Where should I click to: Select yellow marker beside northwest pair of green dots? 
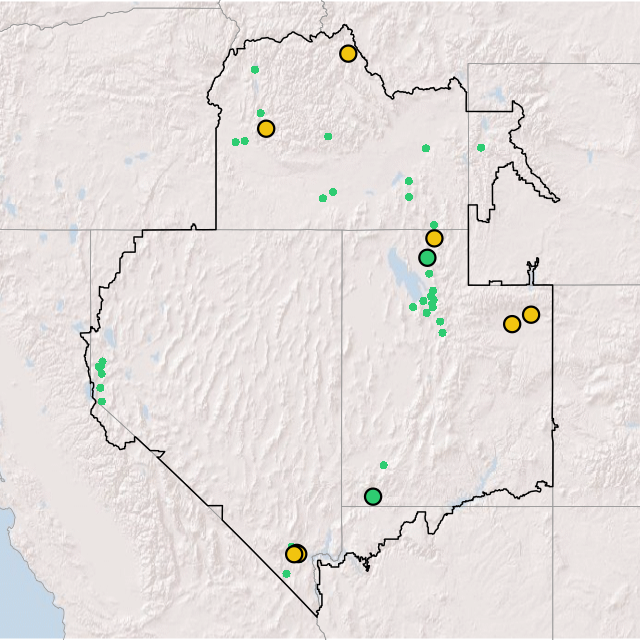point(266,129)
